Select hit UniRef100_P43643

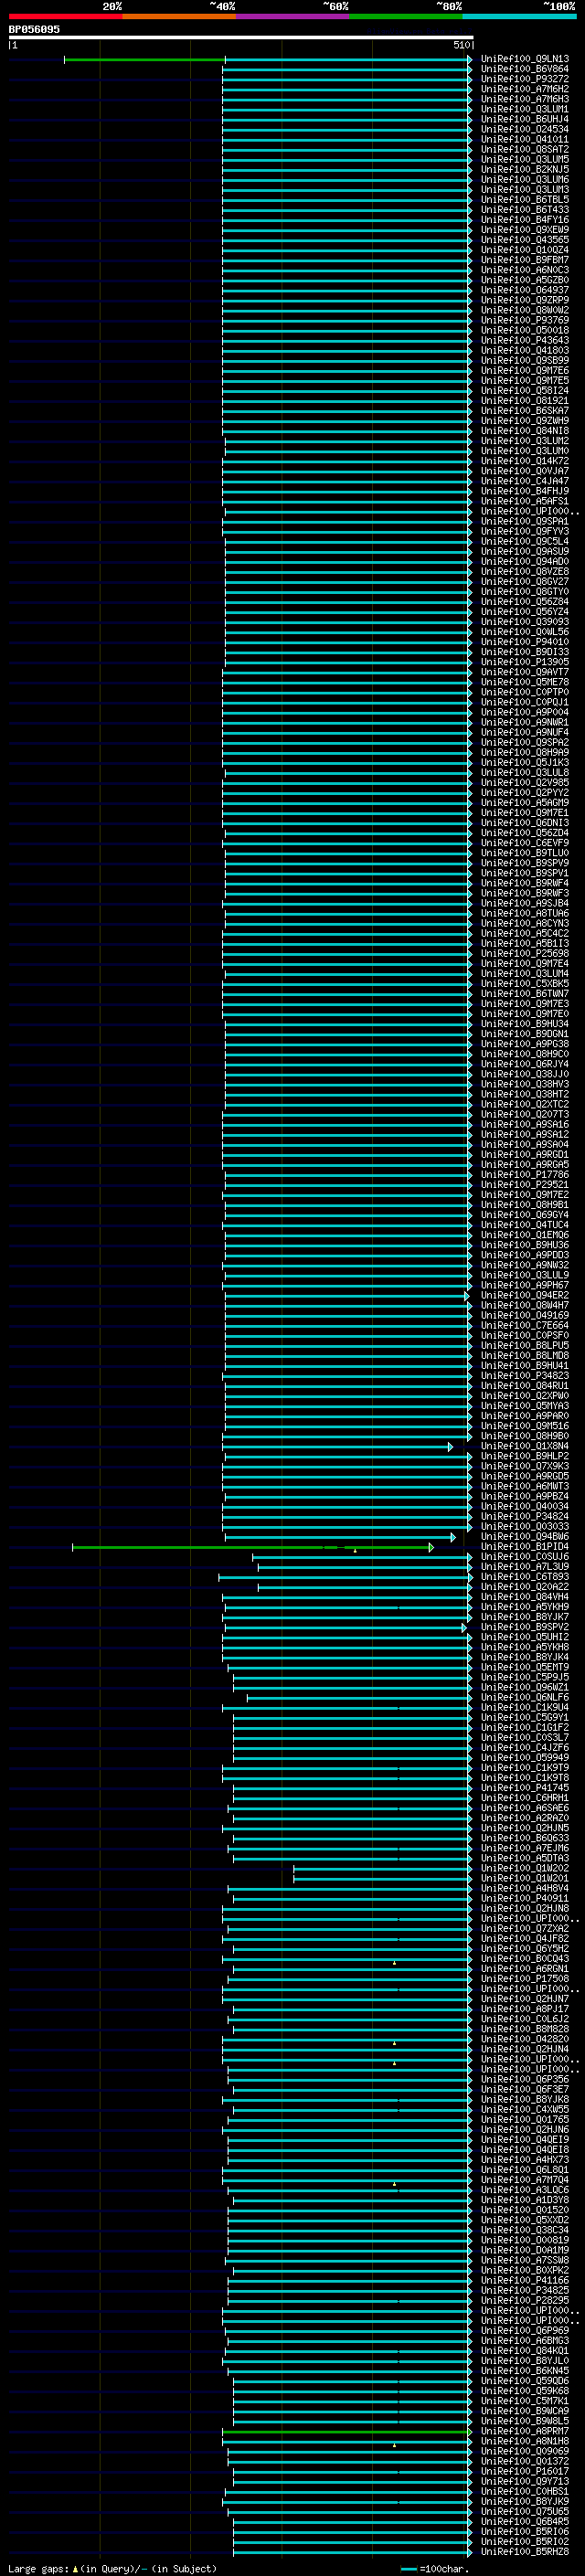coord(524,341)
